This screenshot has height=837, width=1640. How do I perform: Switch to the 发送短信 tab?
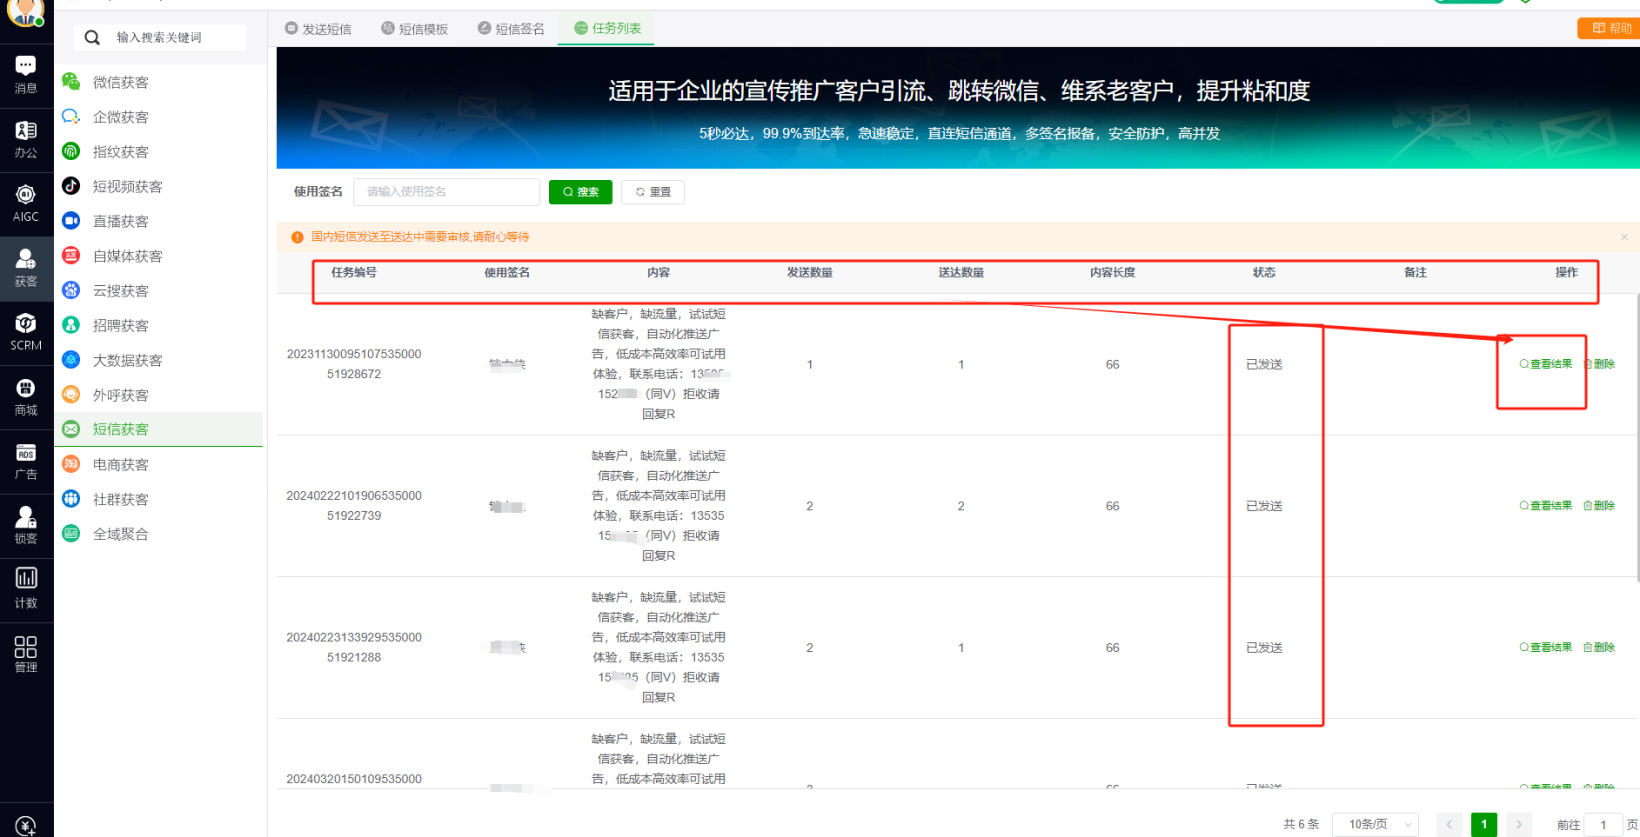tap(318, 29)
